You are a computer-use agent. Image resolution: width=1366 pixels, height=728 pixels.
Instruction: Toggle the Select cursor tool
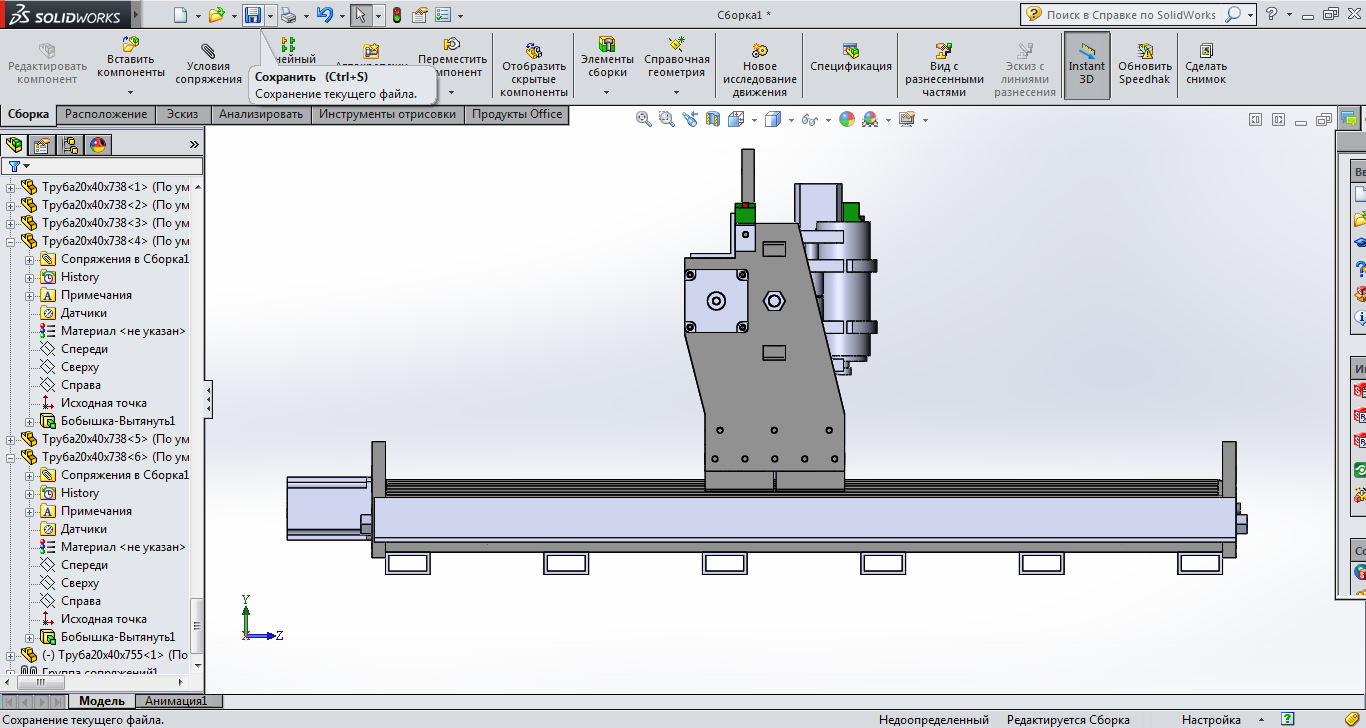[360, 15]
